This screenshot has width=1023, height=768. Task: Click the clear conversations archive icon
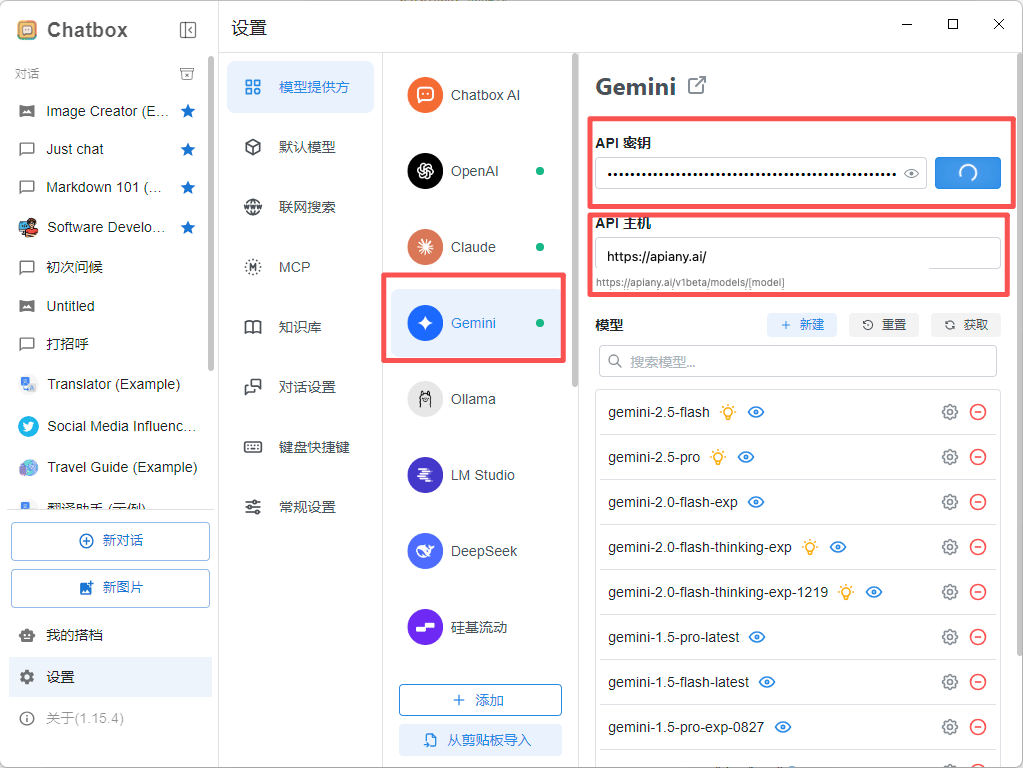[187, 74]
